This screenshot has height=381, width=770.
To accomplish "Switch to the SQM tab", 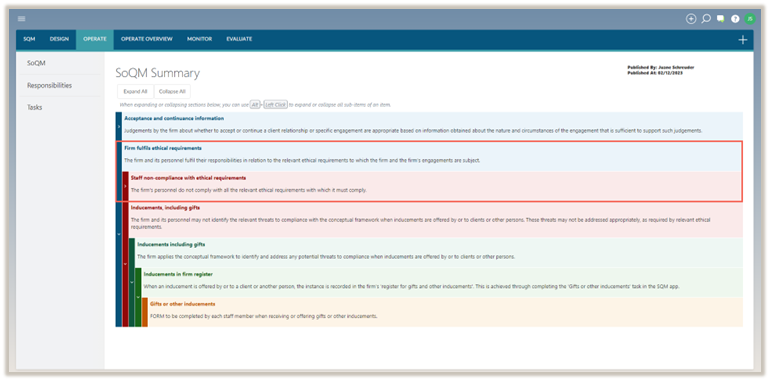I will pos(29,39).
